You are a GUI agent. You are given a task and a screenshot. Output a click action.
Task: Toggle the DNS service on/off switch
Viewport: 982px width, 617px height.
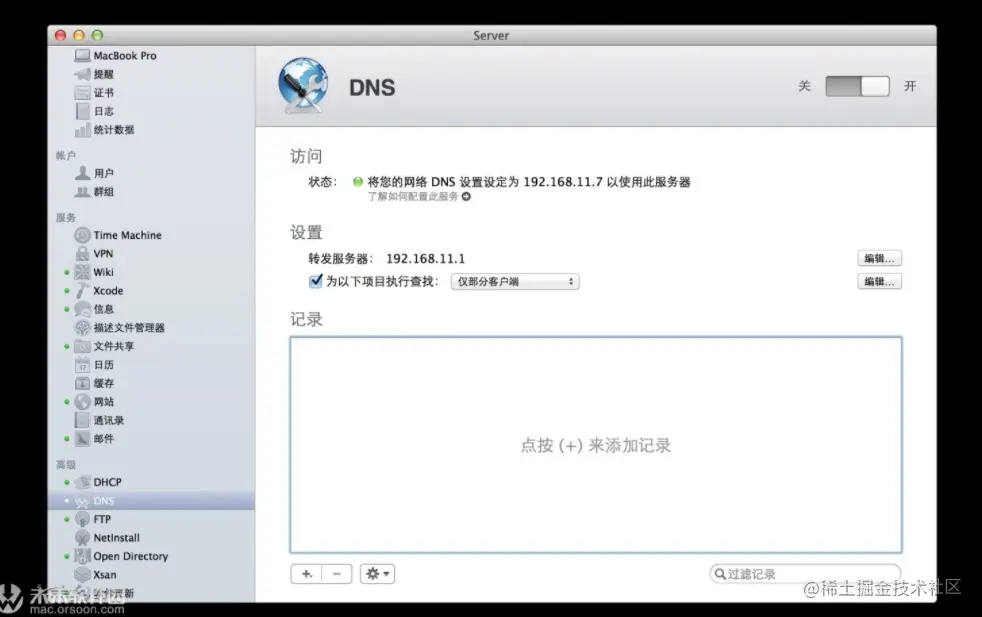tap(857, 86)
